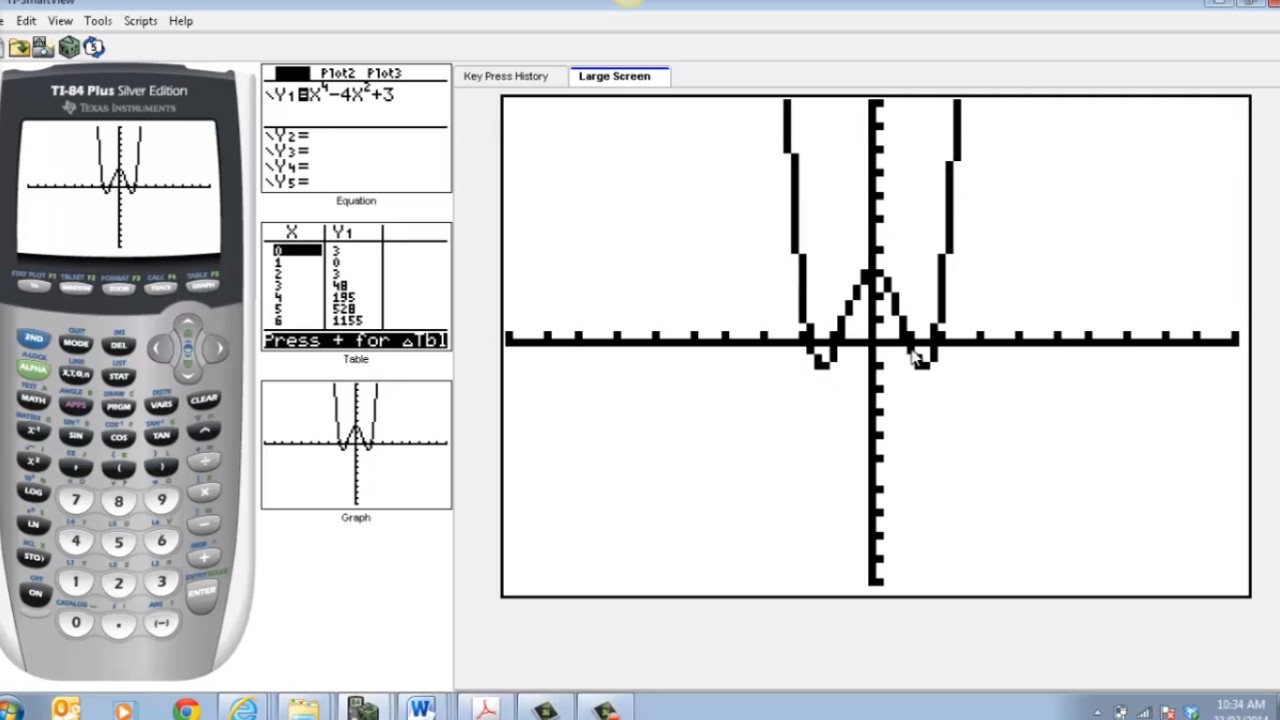Click the blue 2ND calculator key

point(34,339)
